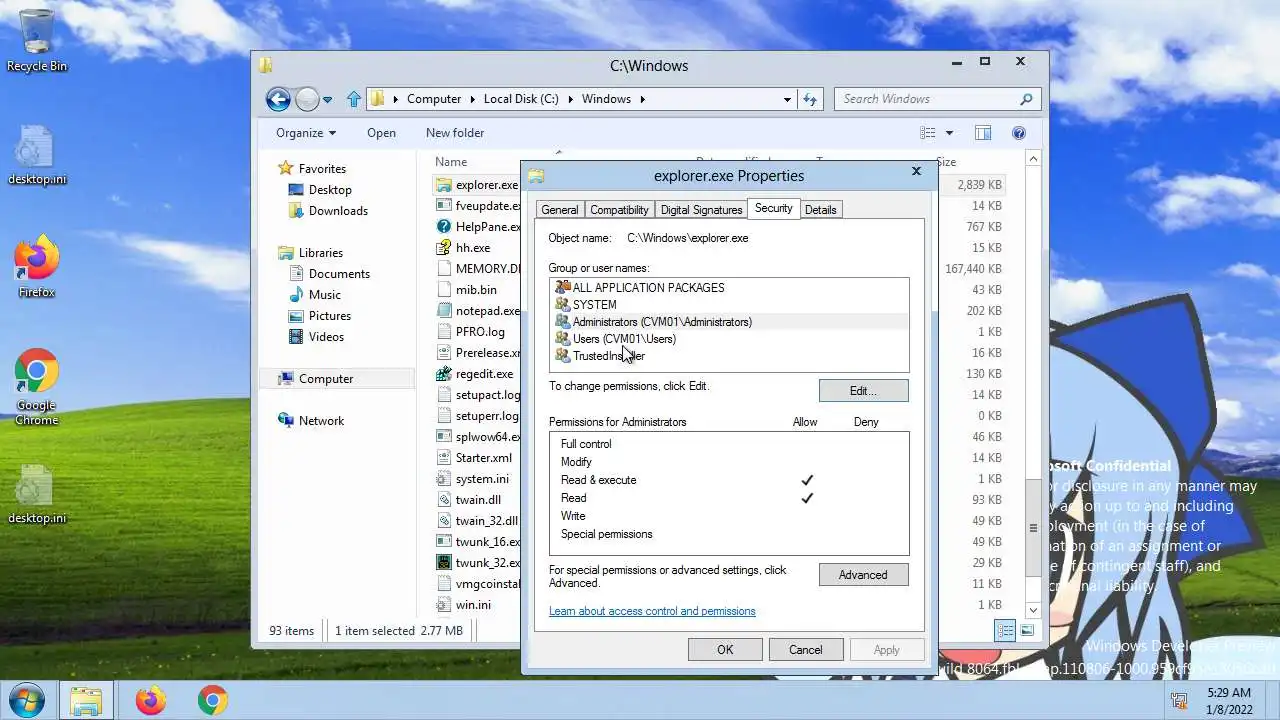
Task: Switch to the Compatibility tab
Action: (x=619, y=210)
